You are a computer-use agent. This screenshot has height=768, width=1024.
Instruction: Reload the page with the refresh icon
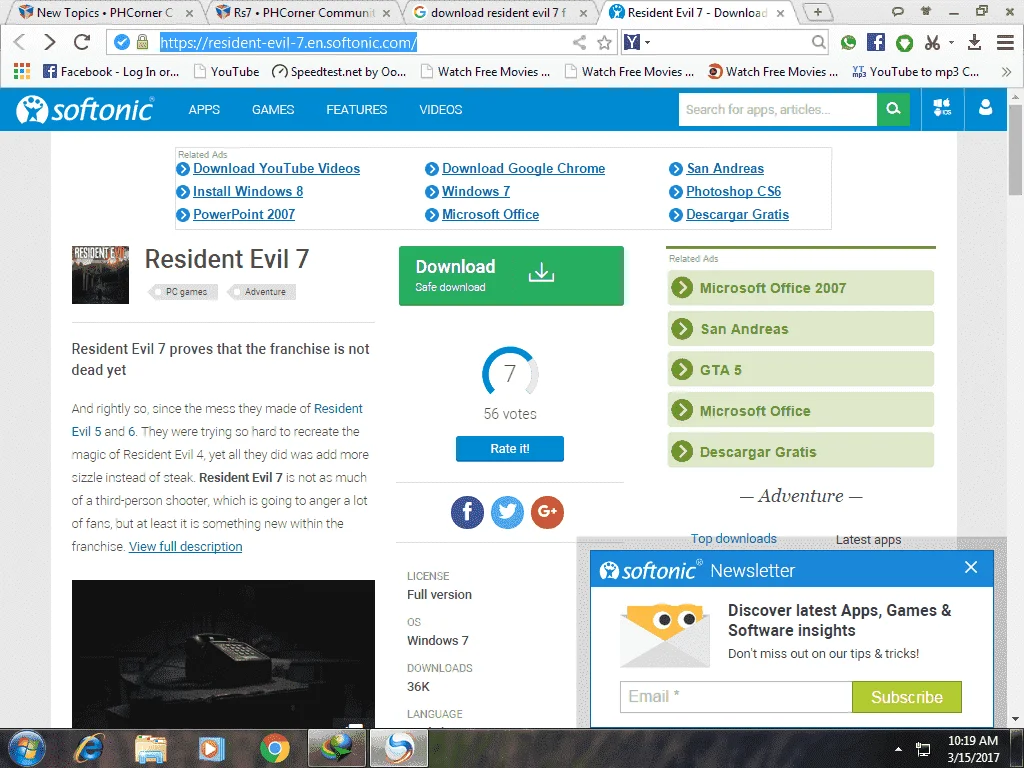(82, 42)
